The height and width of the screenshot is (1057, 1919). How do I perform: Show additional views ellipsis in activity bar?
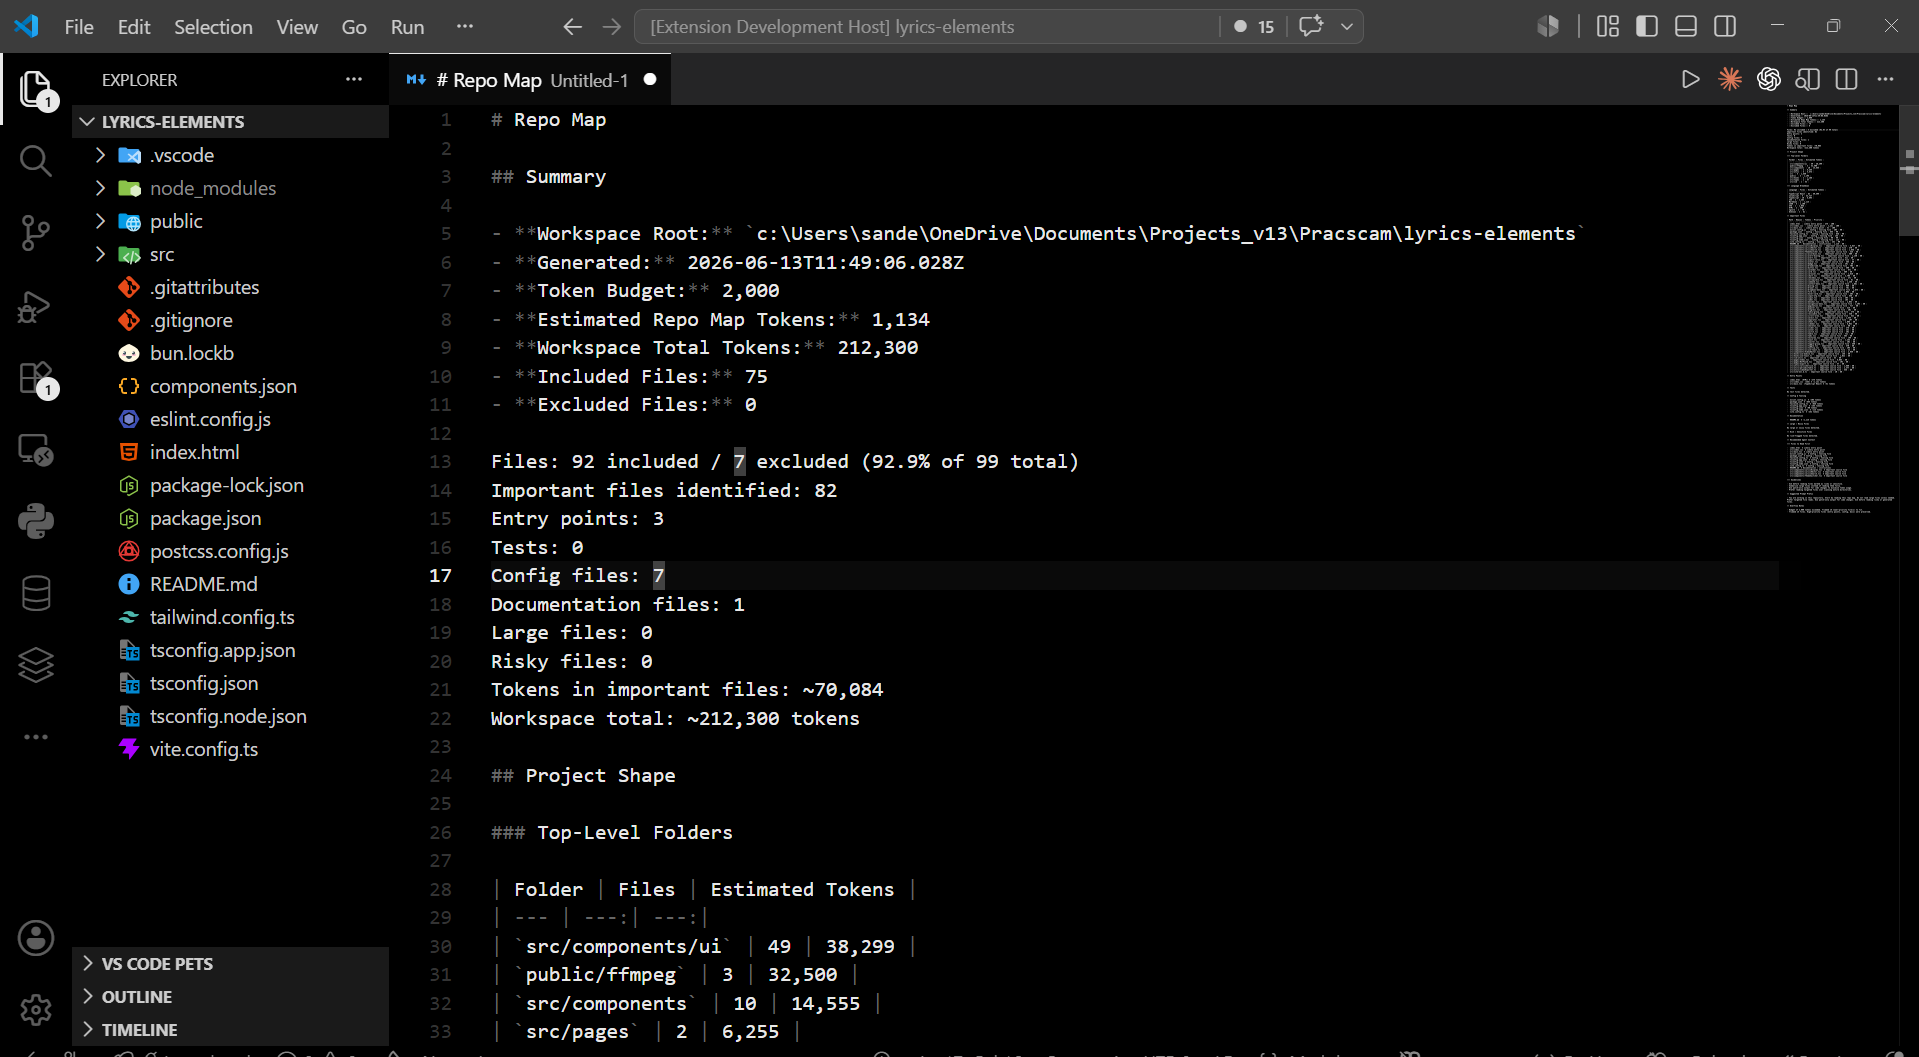pyautogui.click(x=36, y=737)
